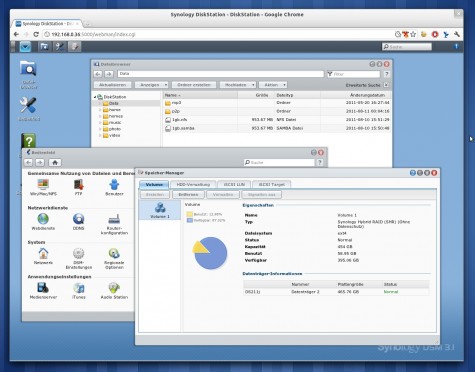Open the Bedienfeld desktop icon with tools

pos(29,109)
